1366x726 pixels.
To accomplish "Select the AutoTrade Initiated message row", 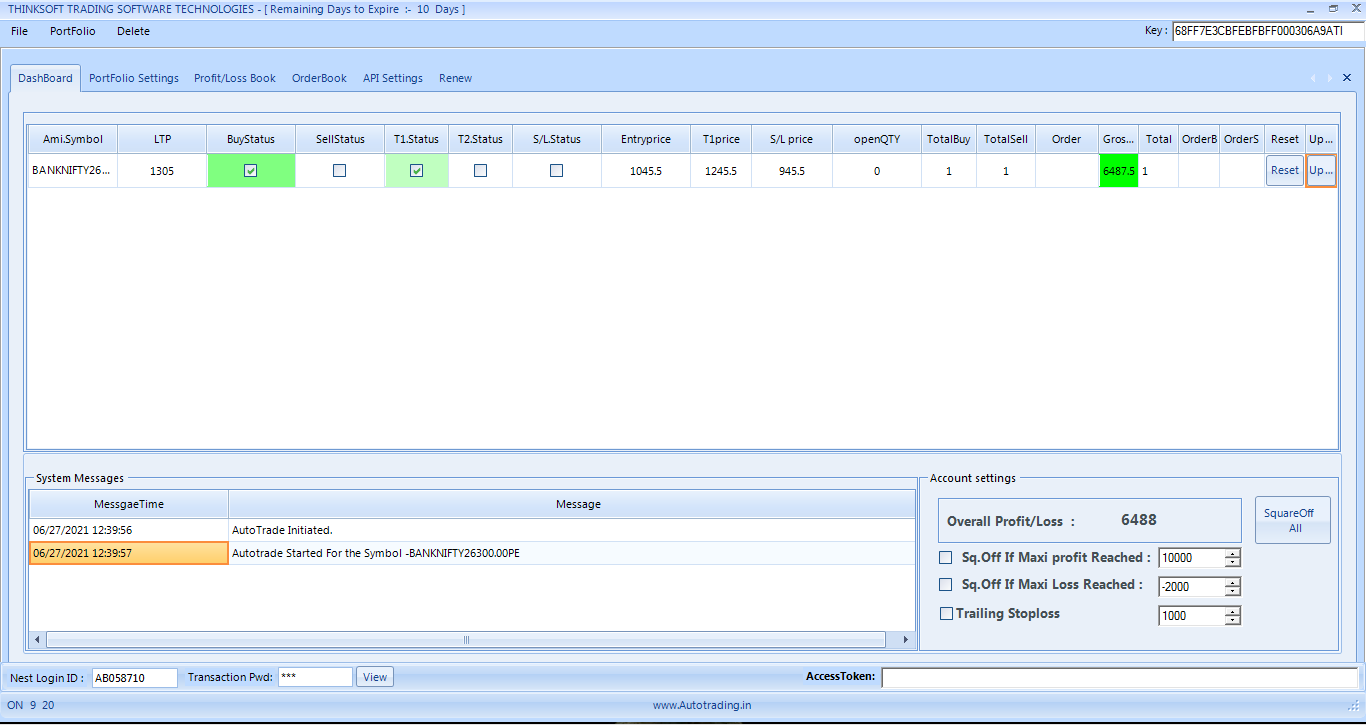I will pos(472,530).
